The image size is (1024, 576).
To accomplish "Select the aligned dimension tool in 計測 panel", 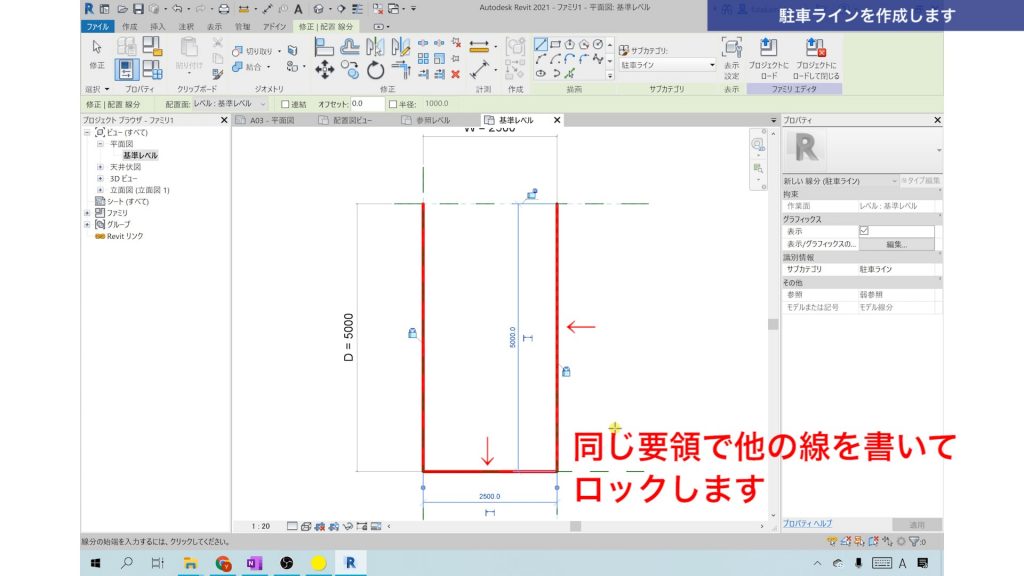I will pos(479,44).
